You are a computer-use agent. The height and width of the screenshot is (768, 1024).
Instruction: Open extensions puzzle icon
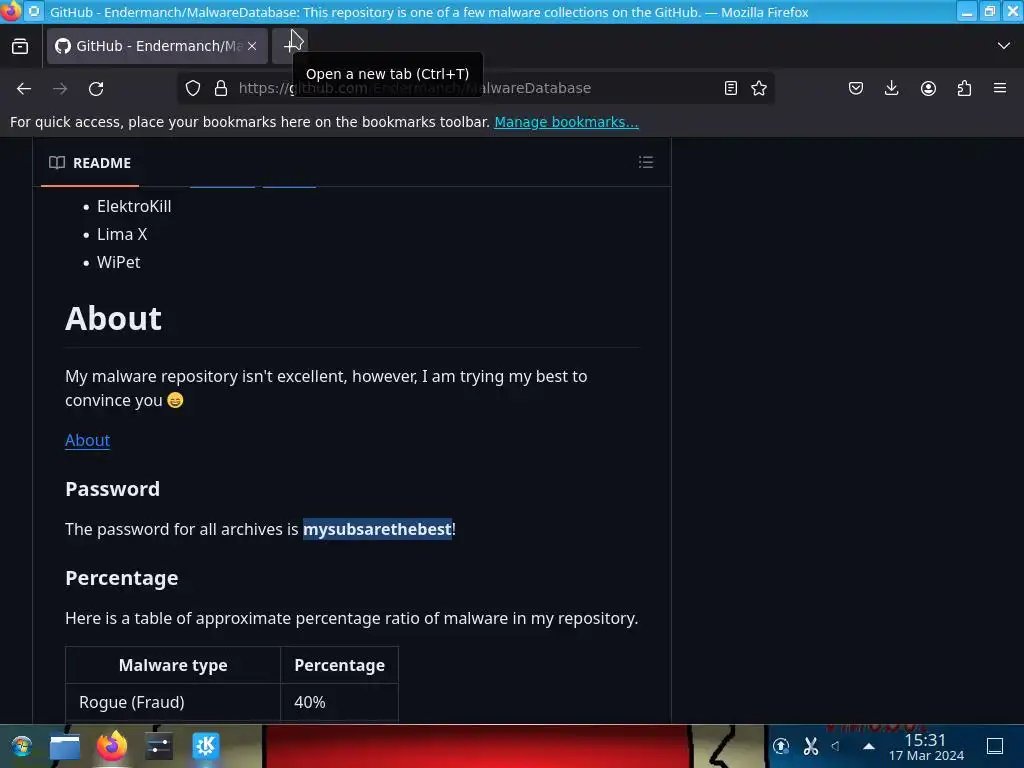pos(964,88)
